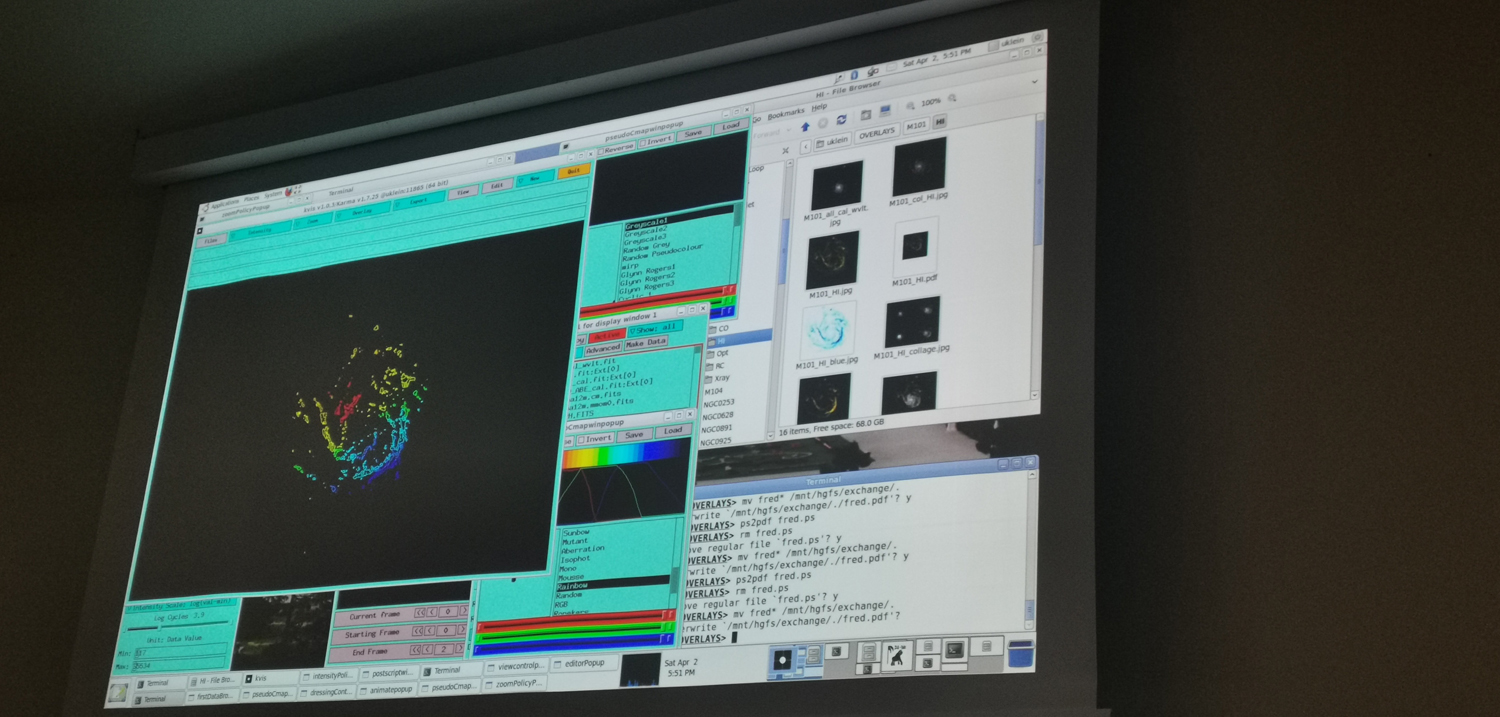The height and width of the screenshot is (717, 1500).
Task: Switch to animatepopup in the taskbar
Action: click(x=387, y=689)
